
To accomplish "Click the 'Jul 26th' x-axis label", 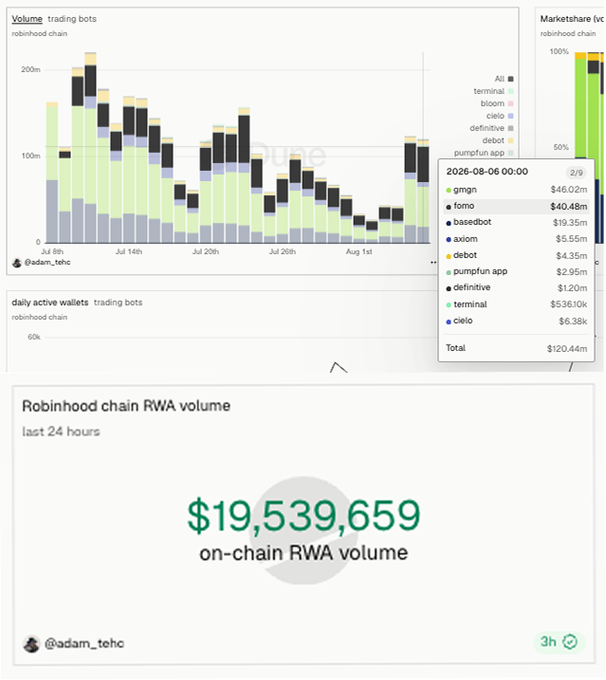I will (282, 252).
